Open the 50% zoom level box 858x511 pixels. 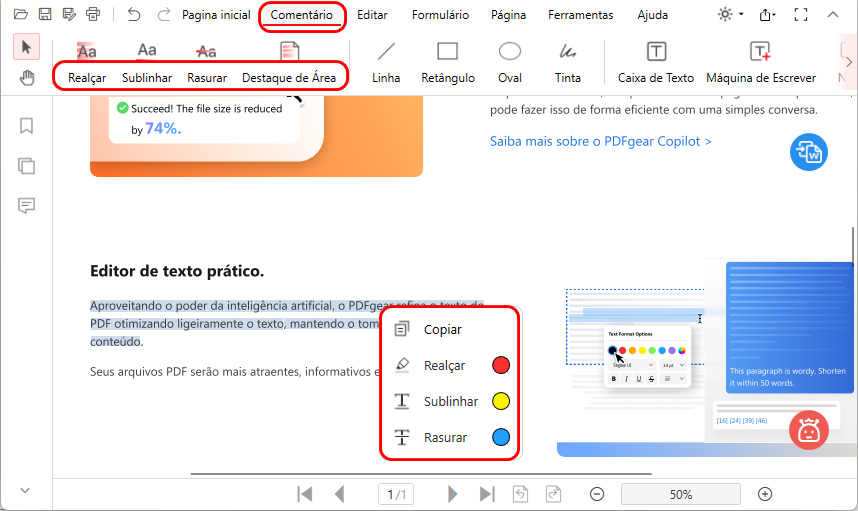click(x=681, y=495)
